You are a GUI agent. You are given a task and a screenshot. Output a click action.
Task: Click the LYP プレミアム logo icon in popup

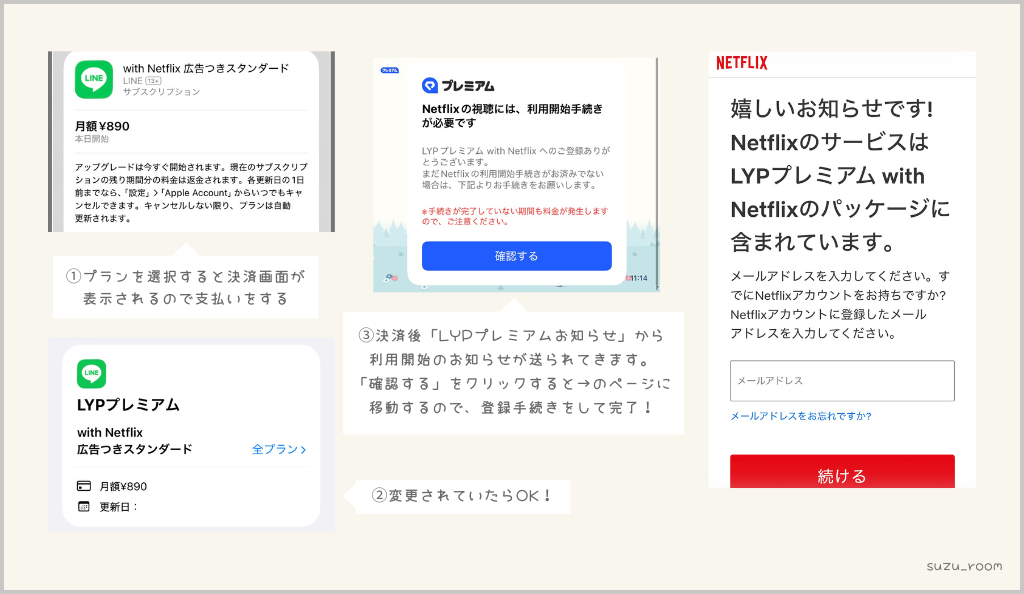pyautogui.click(x=431, y=86)
